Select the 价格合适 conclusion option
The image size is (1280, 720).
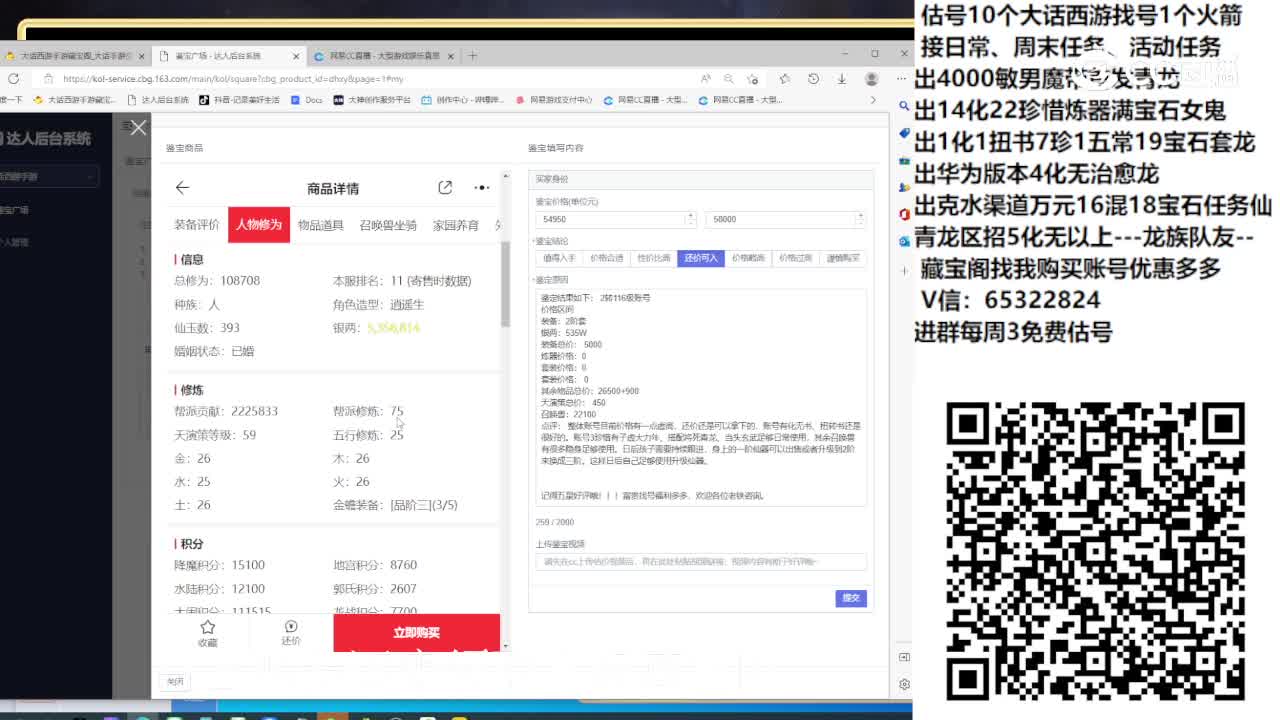[x=606, y=258]
